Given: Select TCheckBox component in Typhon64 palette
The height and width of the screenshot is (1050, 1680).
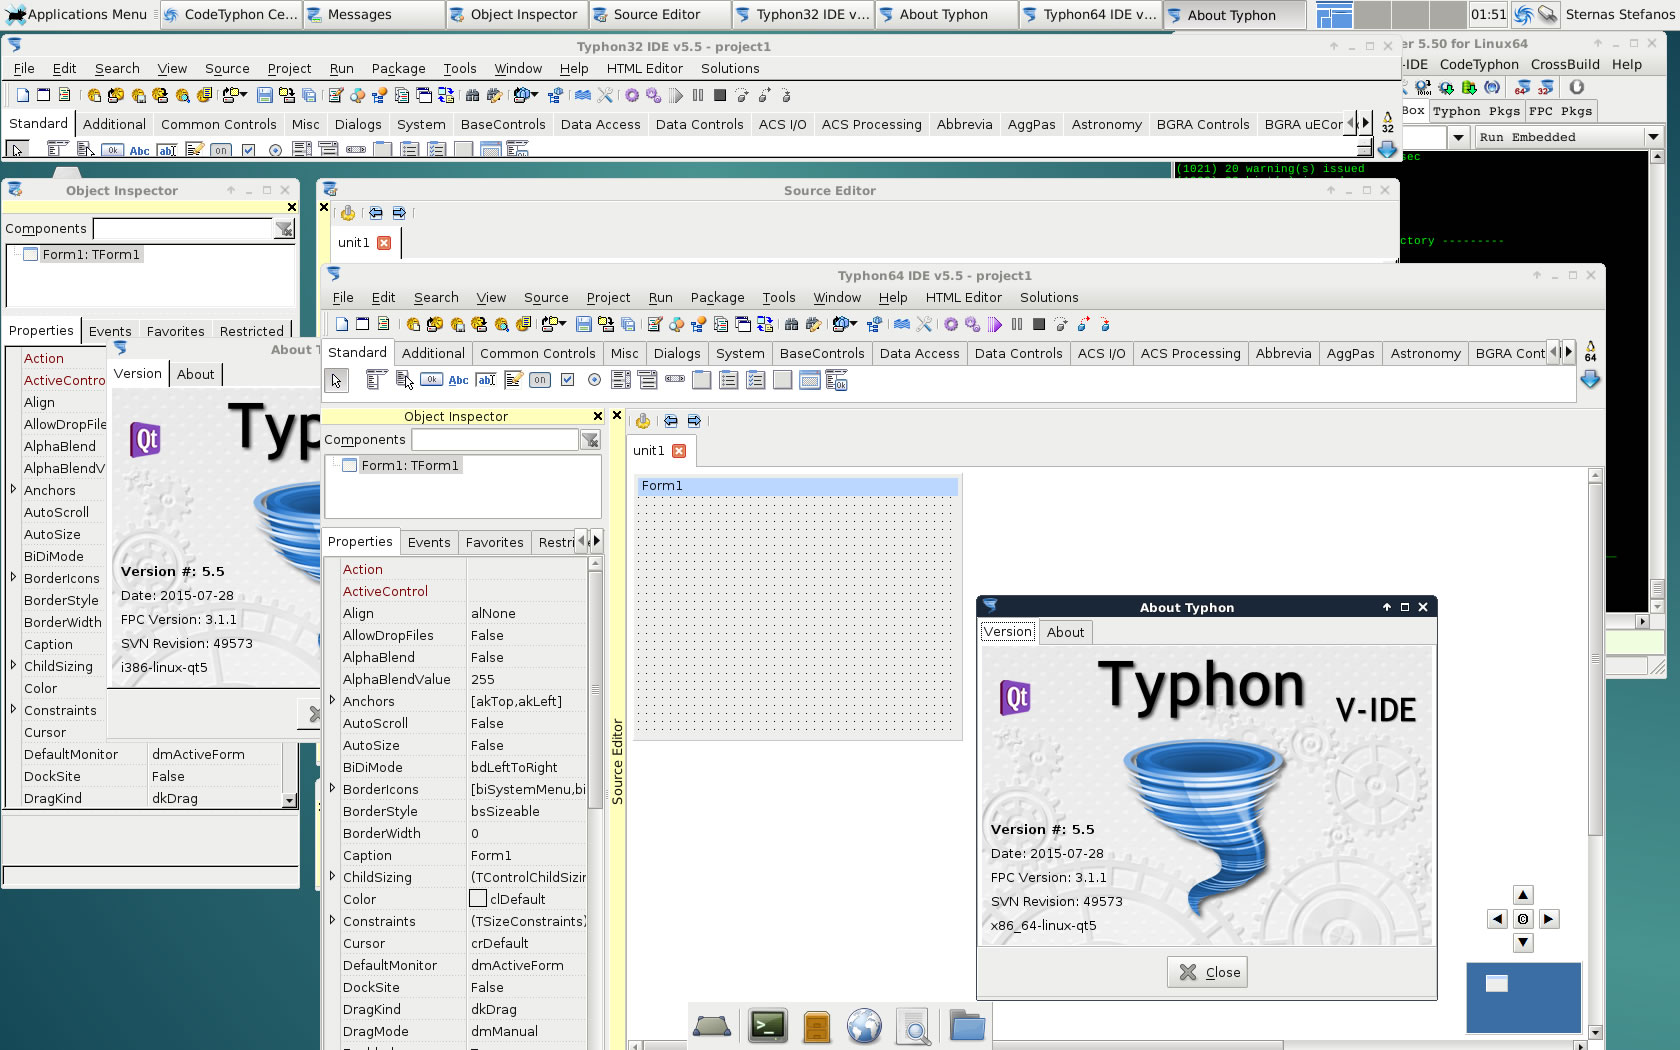Looking at the screenshot, I should coord(567,380).
